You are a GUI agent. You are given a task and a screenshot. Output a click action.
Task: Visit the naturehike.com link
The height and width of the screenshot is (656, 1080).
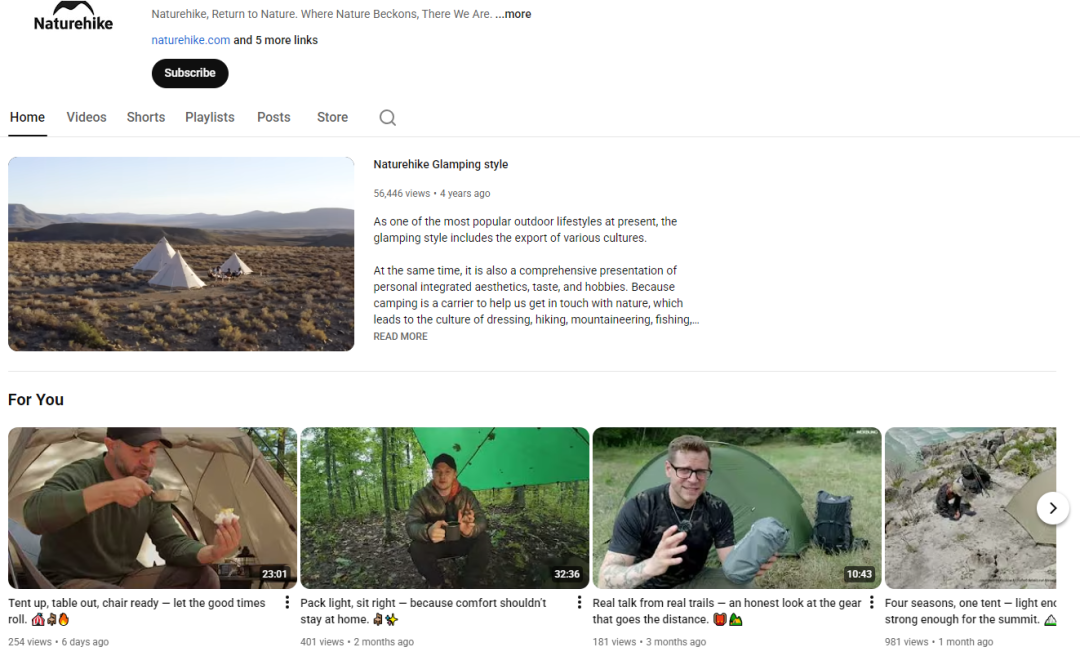tap(191, 40)
